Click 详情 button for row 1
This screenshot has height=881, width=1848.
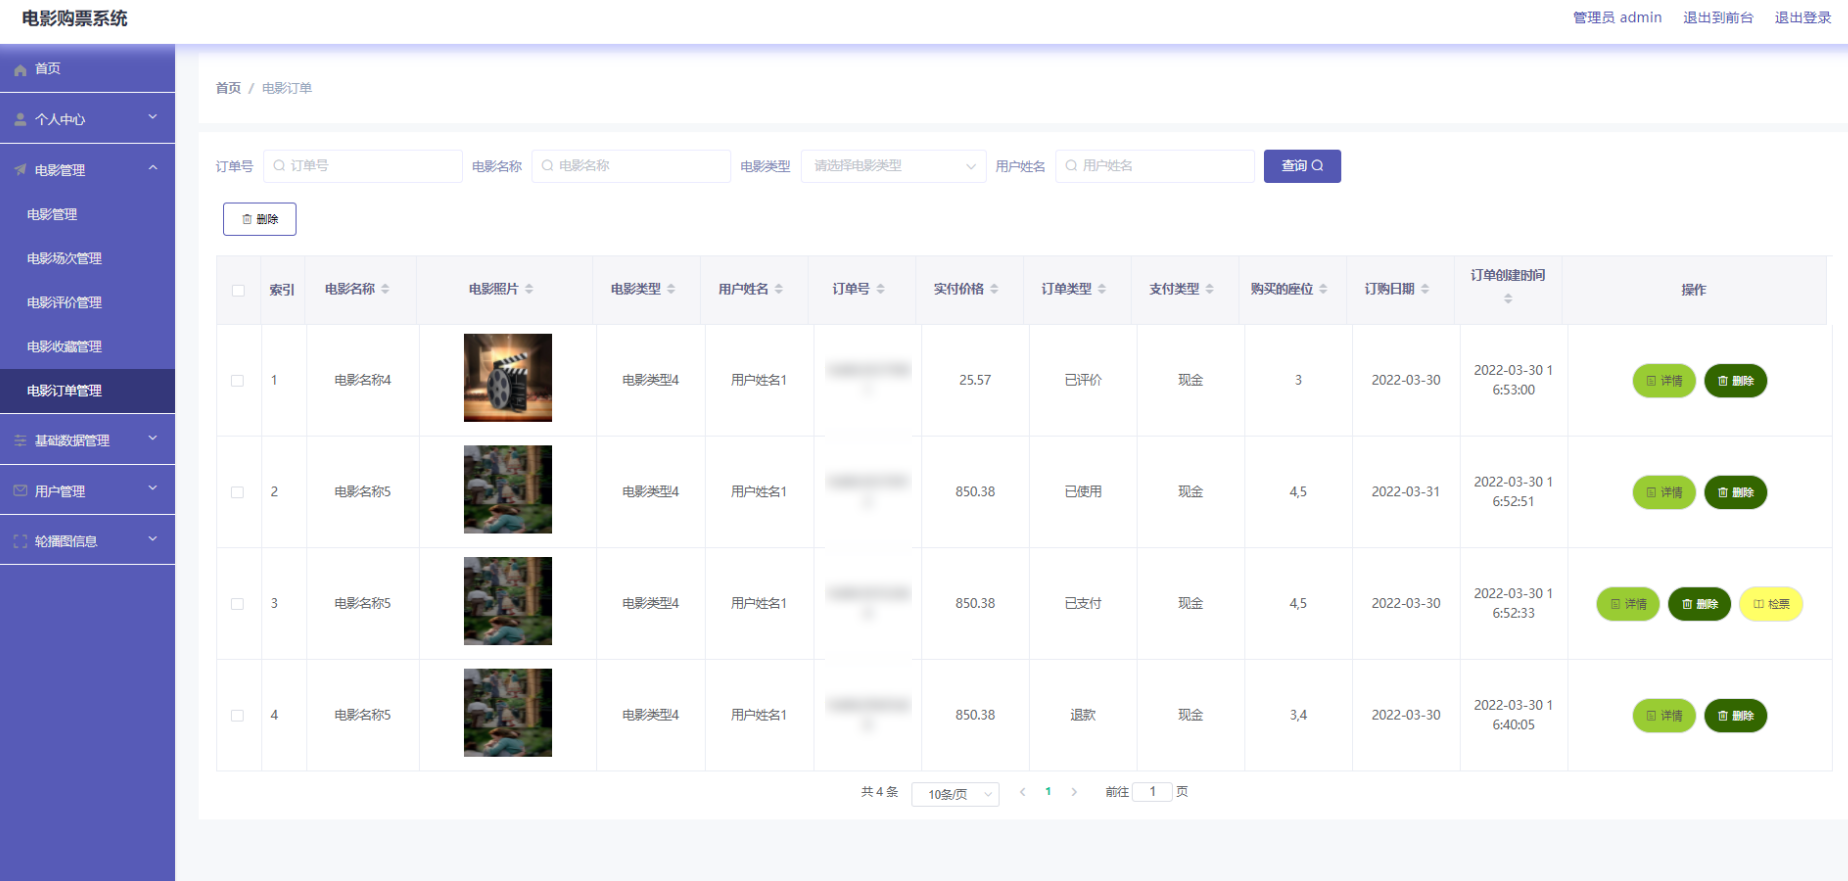pos(1664,381)
